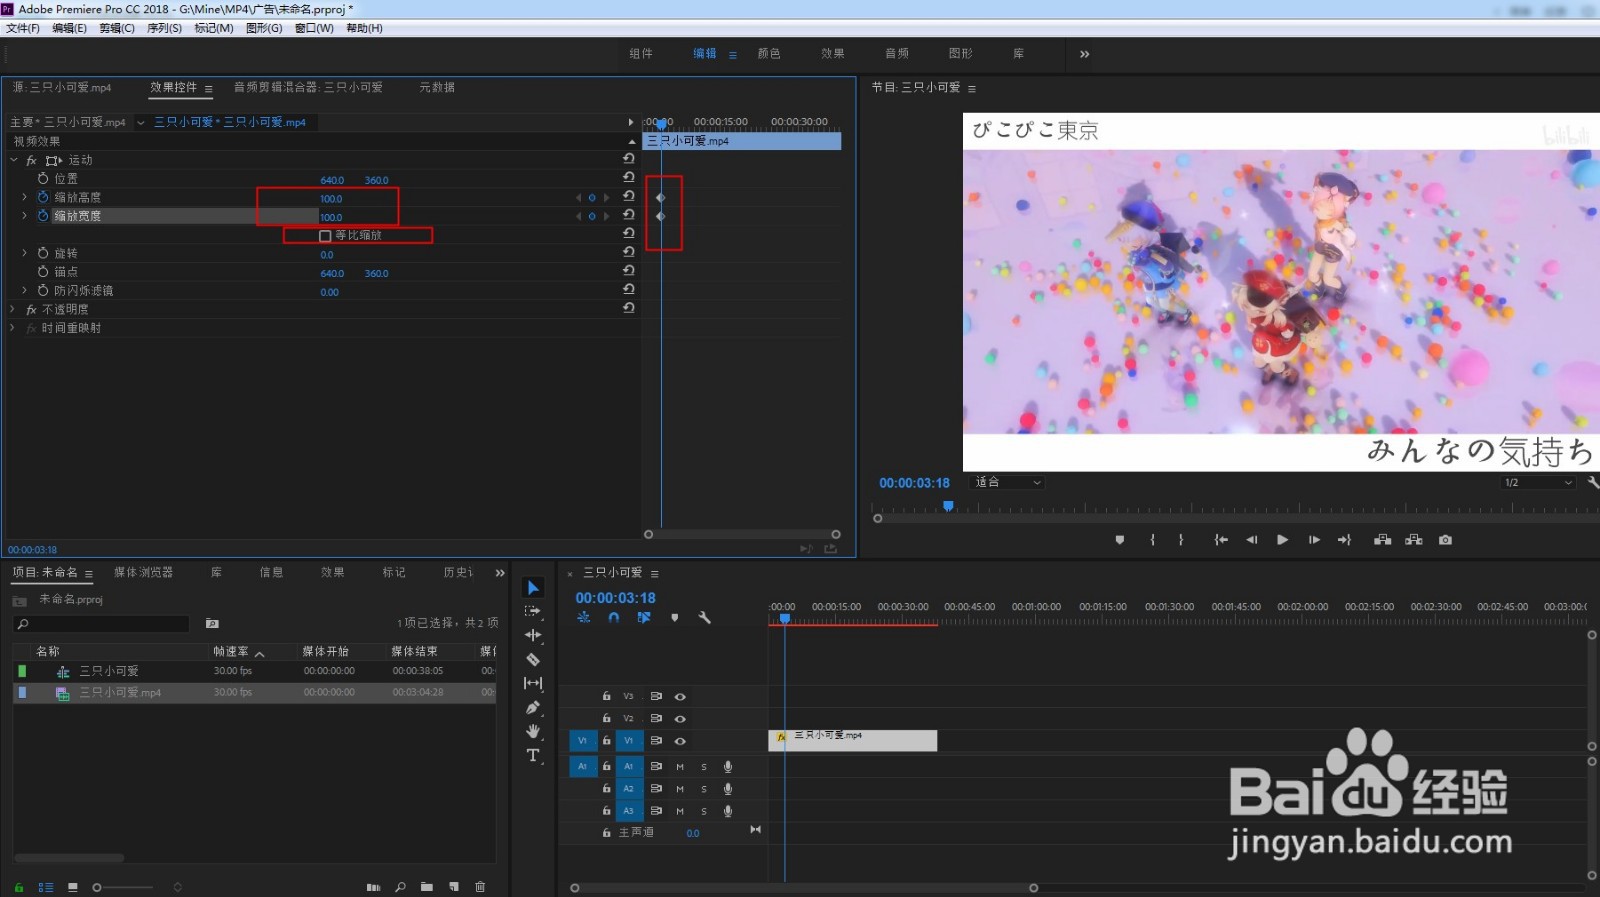Click Go to Out point button
The height and width of the screenshot is (897, 1600).
[1344, 540]
